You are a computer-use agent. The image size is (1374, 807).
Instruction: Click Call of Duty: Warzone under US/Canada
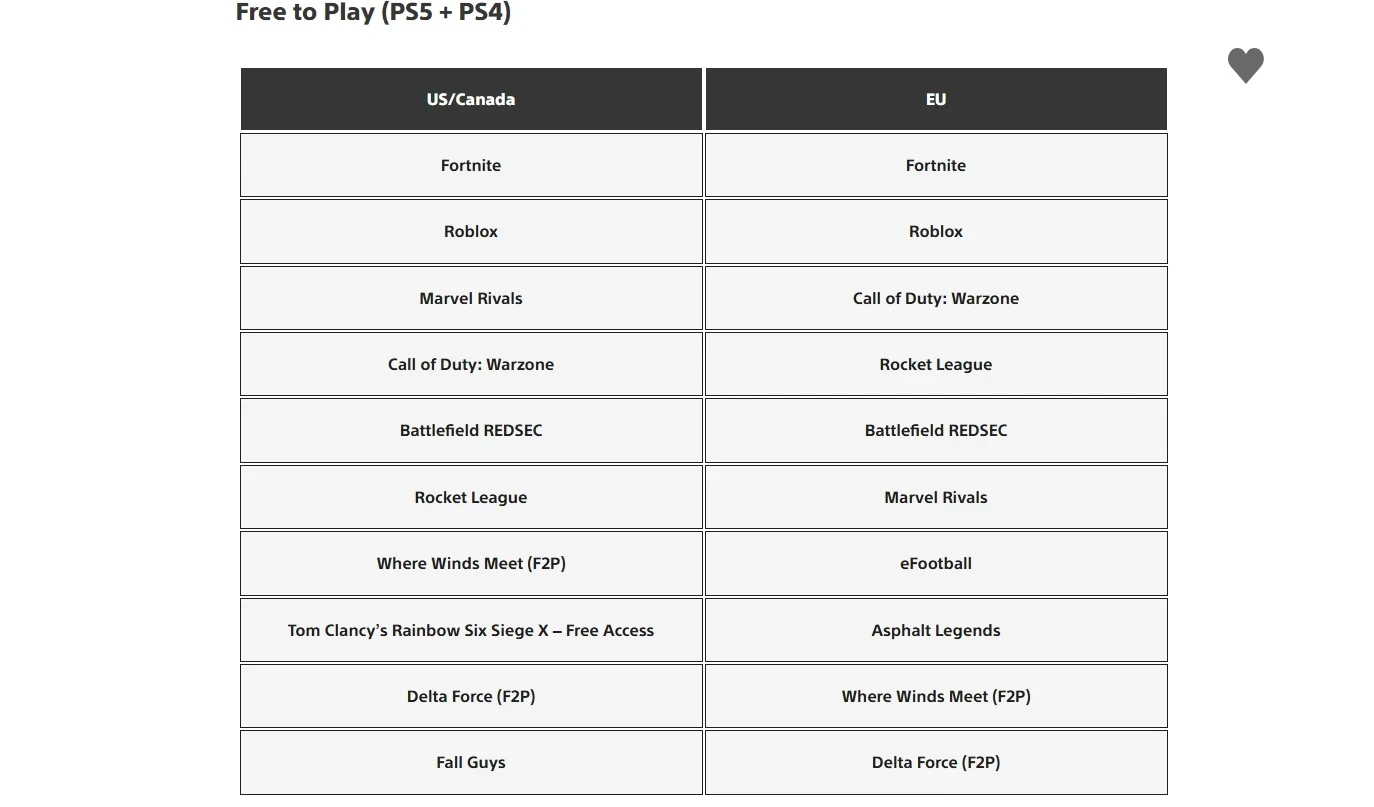coord(471,364)
